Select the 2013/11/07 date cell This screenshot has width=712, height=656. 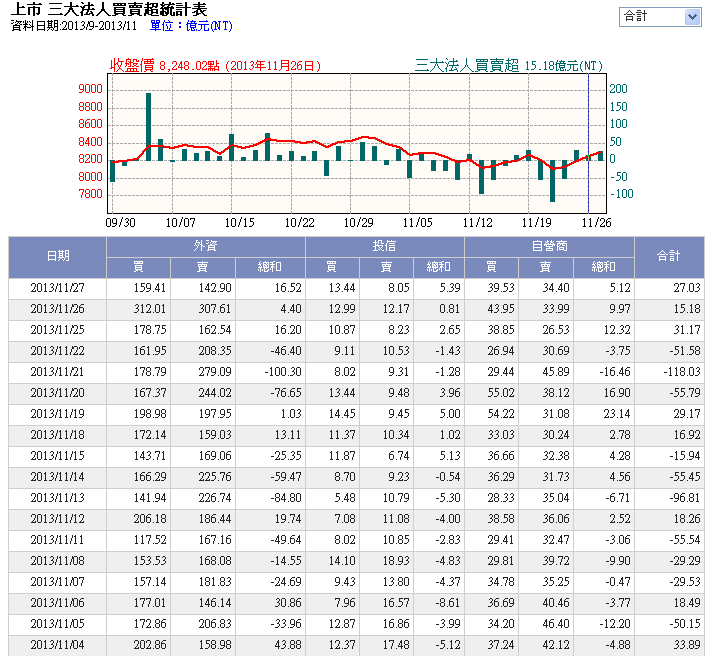pyautogui.click(x=58, y=582)
